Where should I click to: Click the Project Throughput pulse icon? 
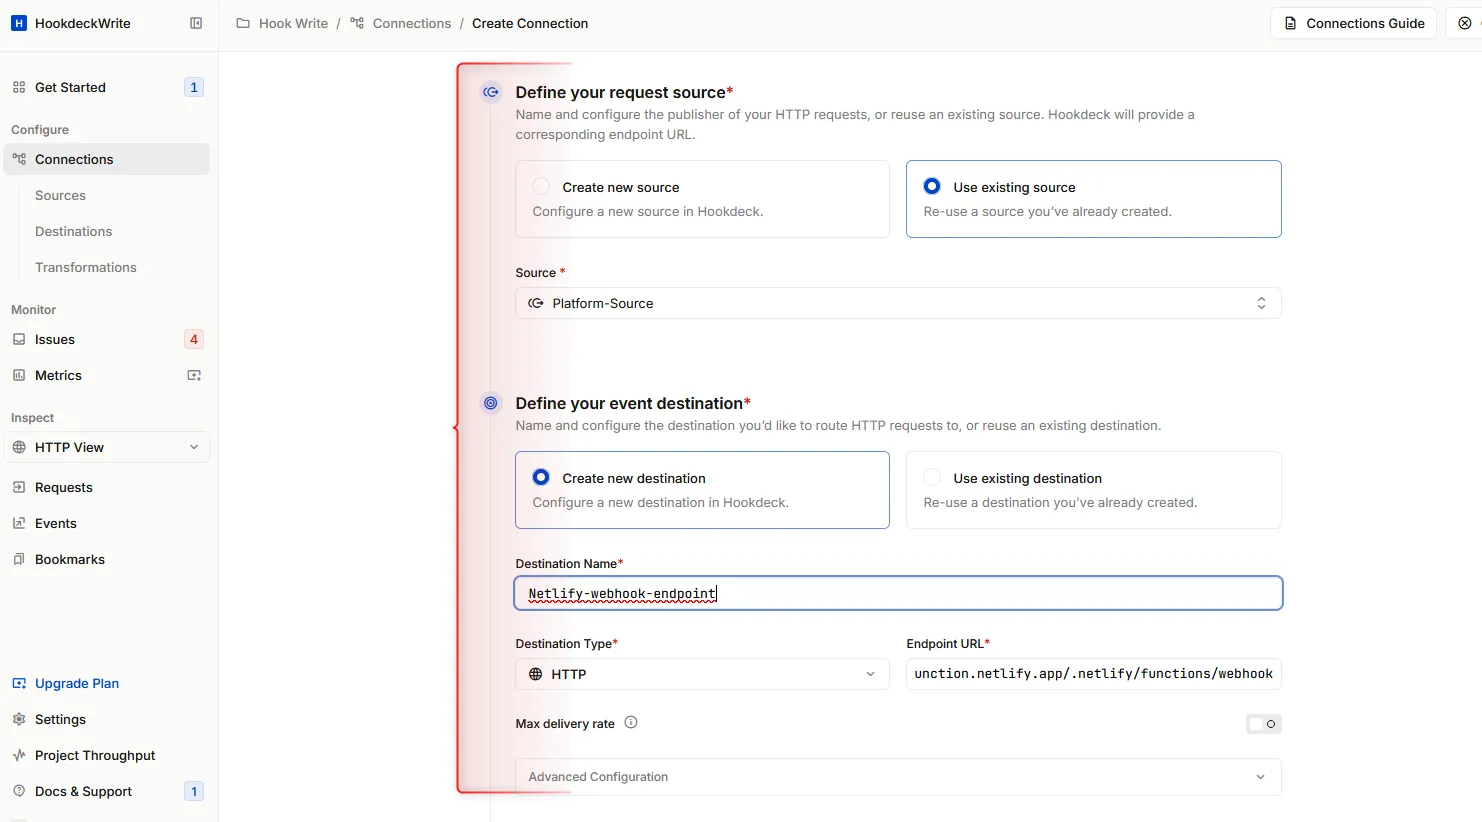19,755
